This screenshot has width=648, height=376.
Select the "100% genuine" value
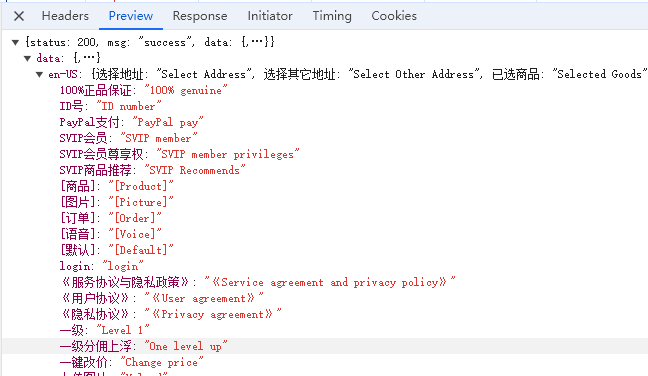click(186, 90)
